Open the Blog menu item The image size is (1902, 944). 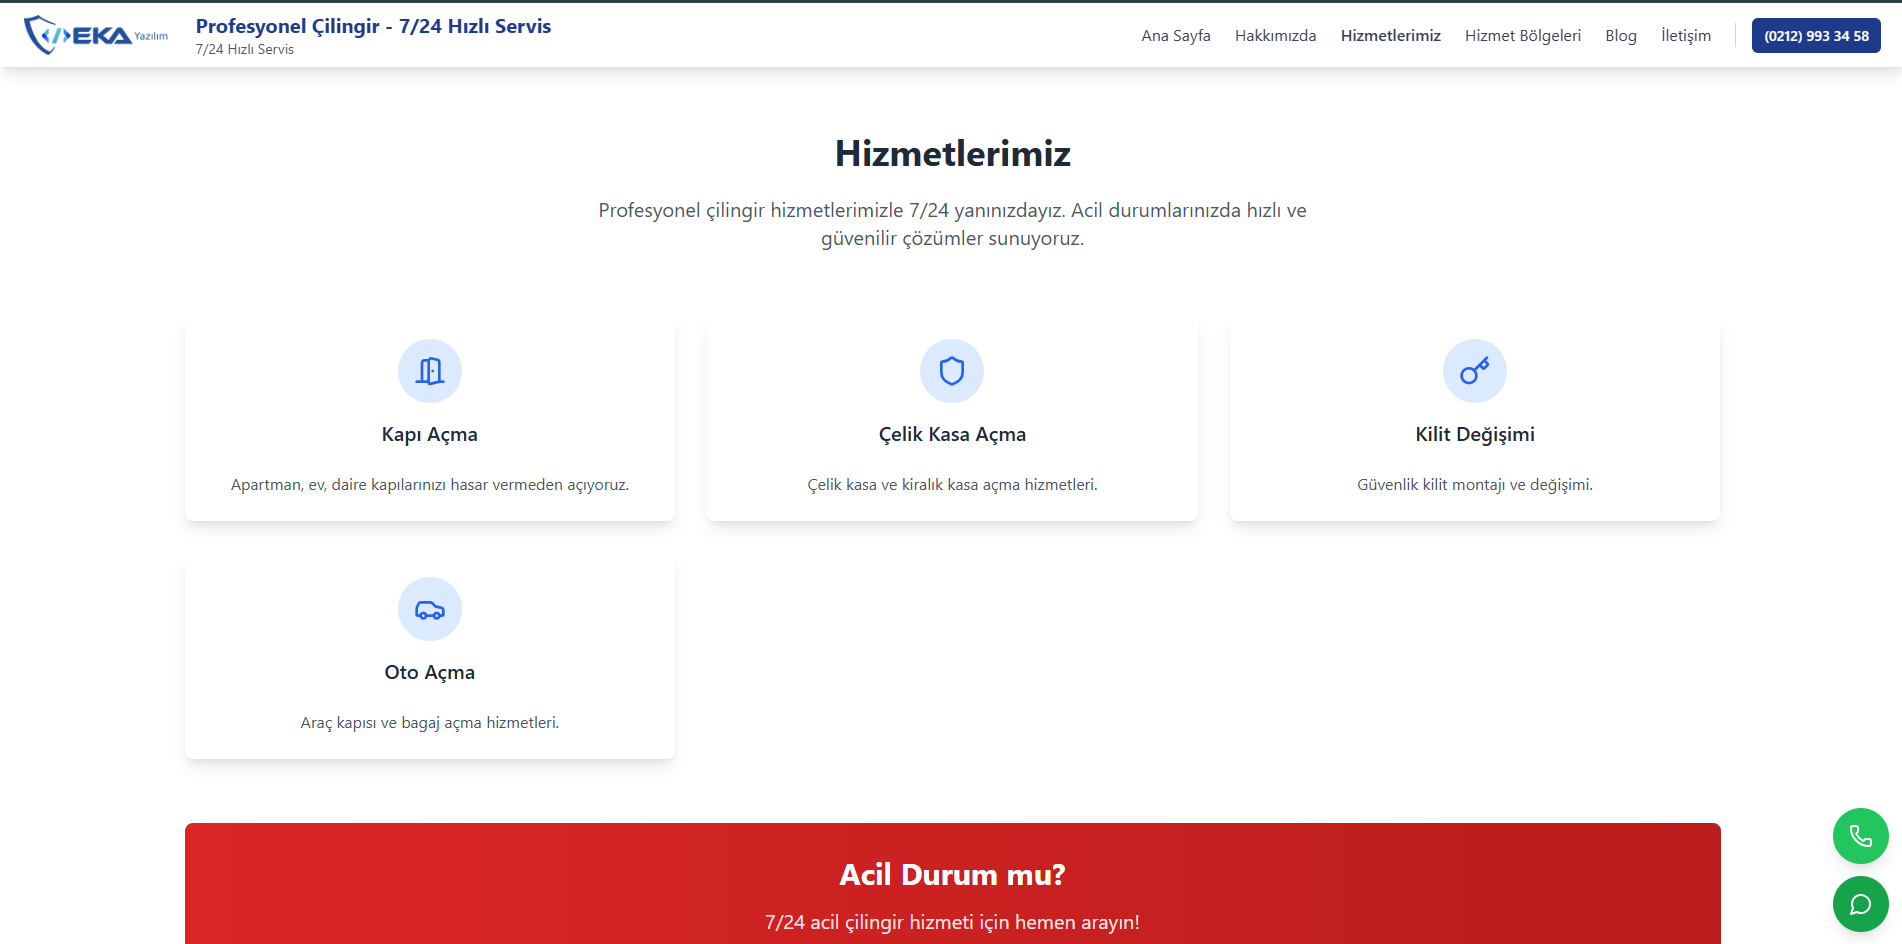point(1621,36)
